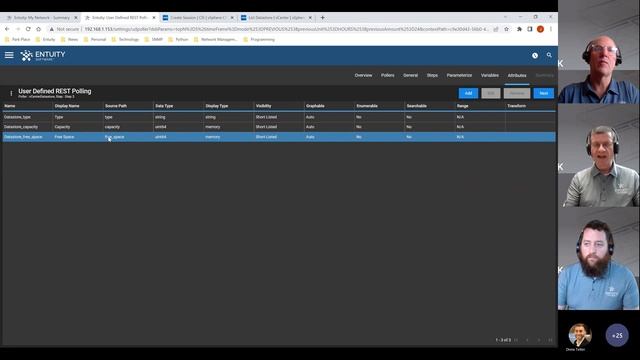The width and height of the screenshot is (640, 360).
Task: Go to the browser home page icon
Action: click(38, 29)
